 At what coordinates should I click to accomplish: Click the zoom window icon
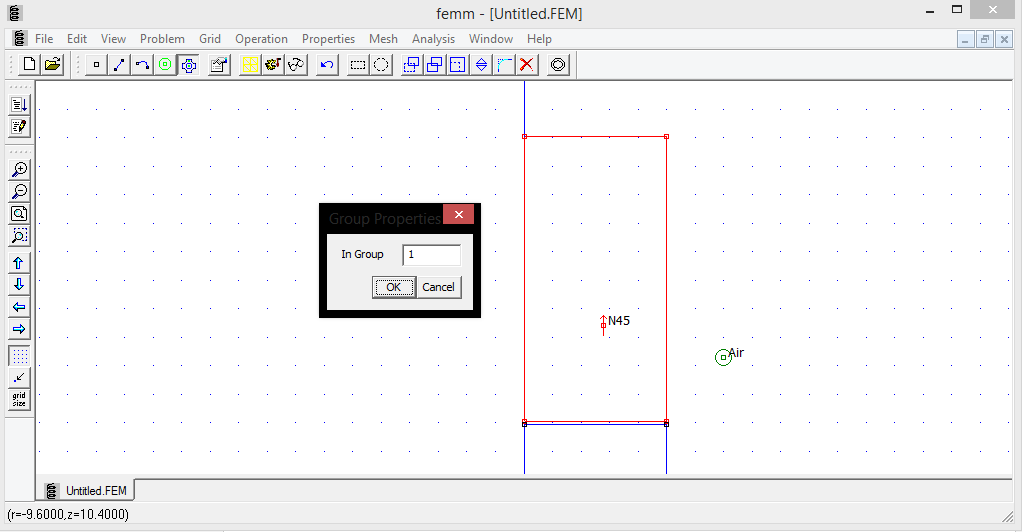point(19,235)
